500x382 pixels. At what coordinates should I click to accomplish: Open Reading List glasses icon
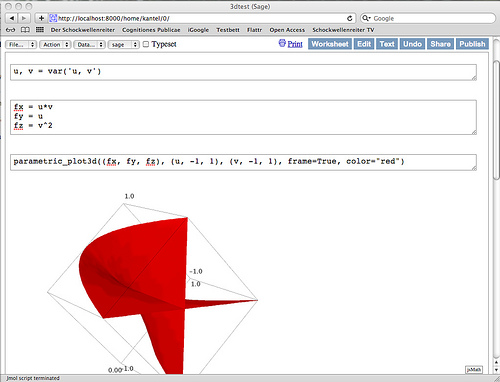tap(11, 30)
